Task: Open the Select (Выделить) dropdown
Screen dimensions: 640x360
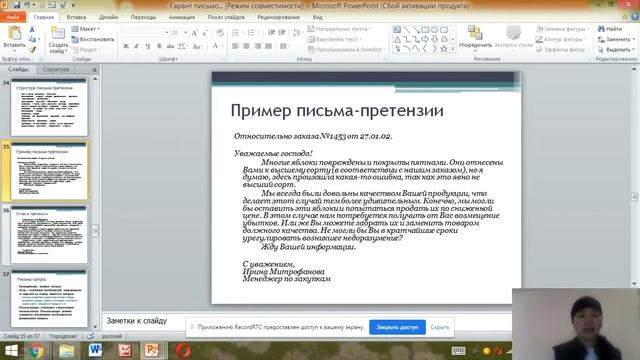Action: (616, 49)
